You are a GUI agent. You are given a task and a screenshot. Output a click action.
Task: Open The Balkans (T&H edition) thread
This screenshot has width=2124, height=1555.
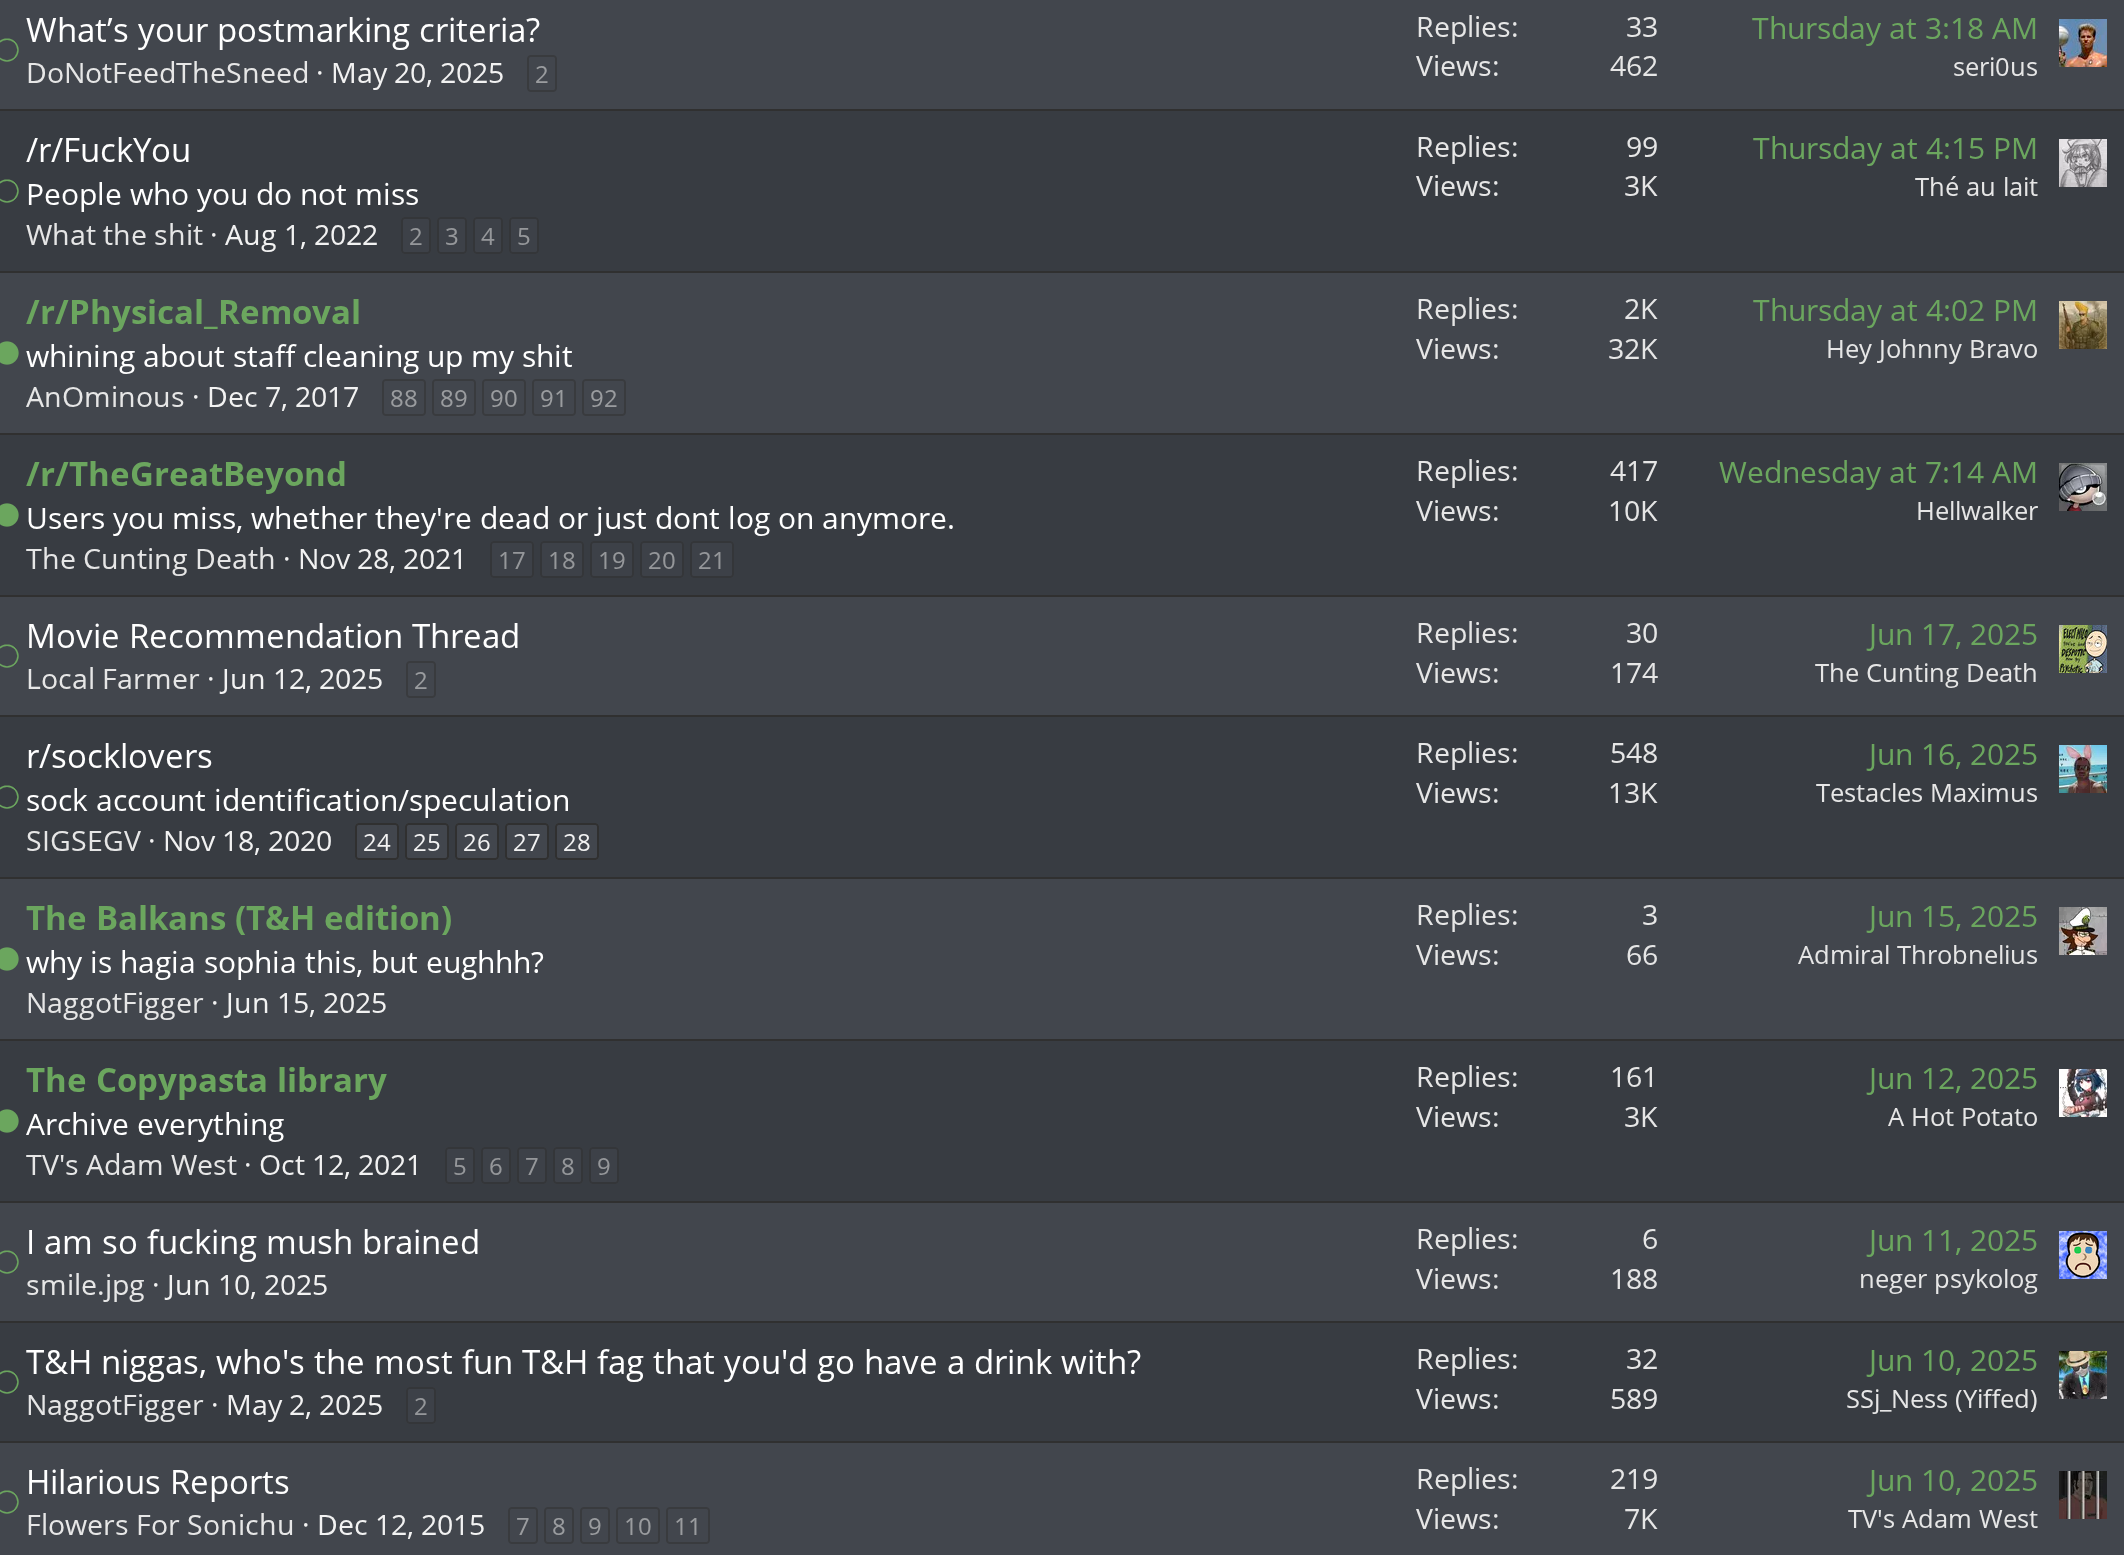pyautogui.click(x=239, y=918)
